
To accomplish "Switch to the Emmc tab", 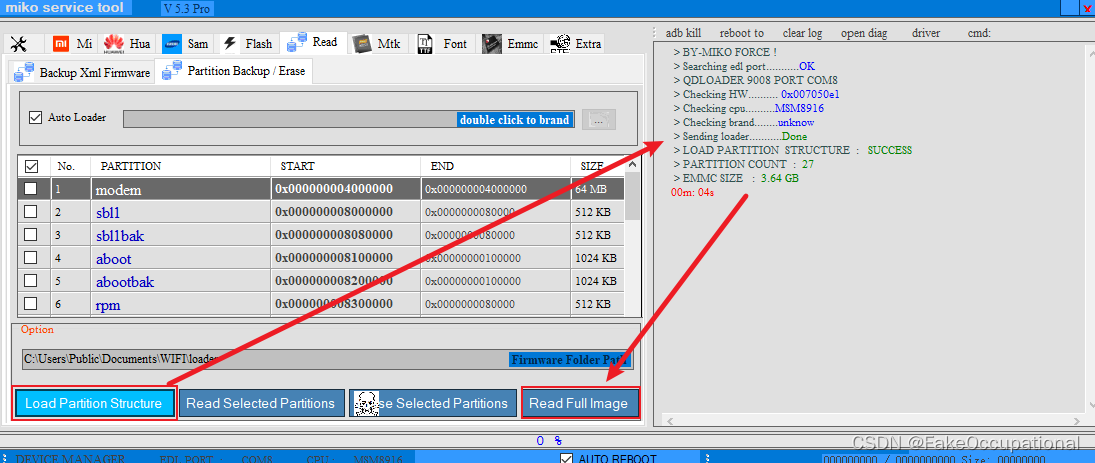I will pos(510,43).
